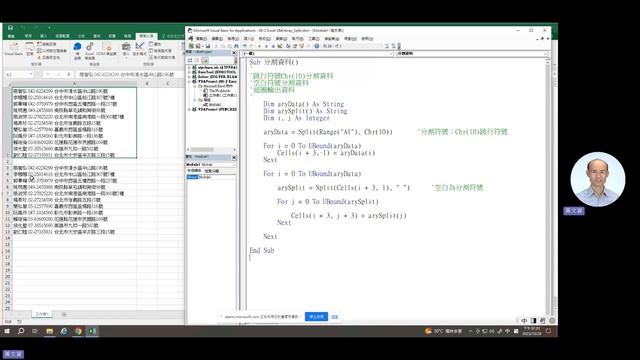
Task: Open Chrome from the taskbar
Action: [78, 331]
